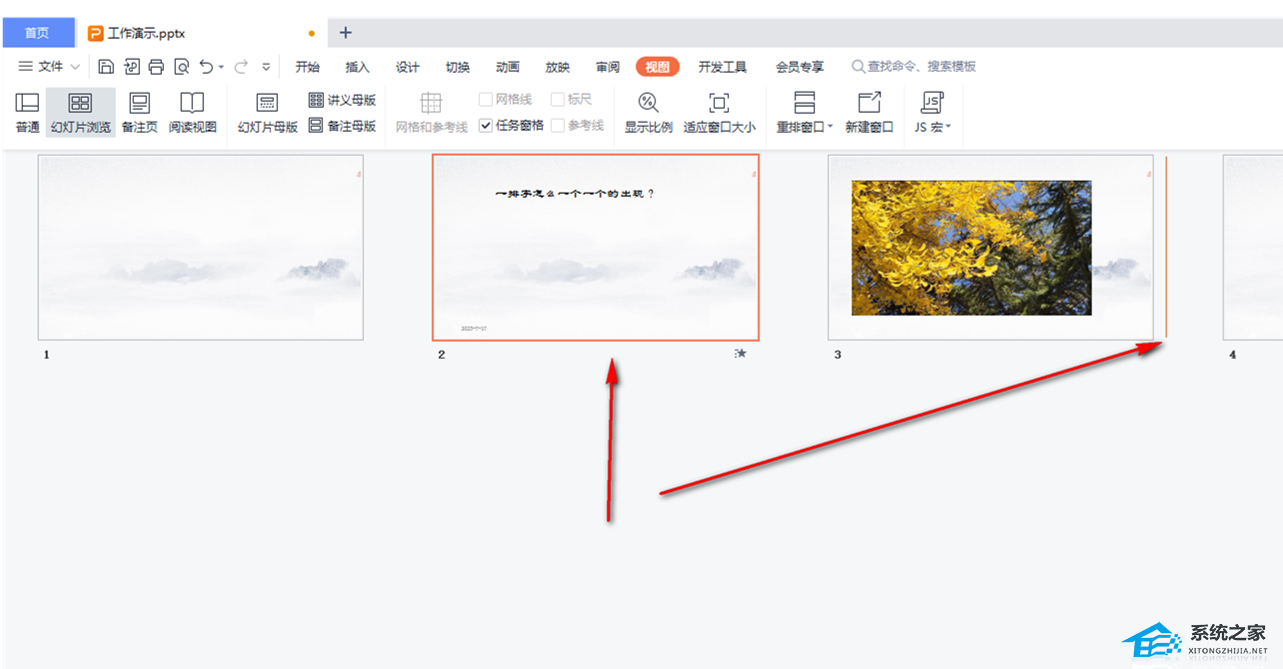1283x669 pixels.
Task: Click the export-to-PDF icon in quick toolbar
Action: 131,67
